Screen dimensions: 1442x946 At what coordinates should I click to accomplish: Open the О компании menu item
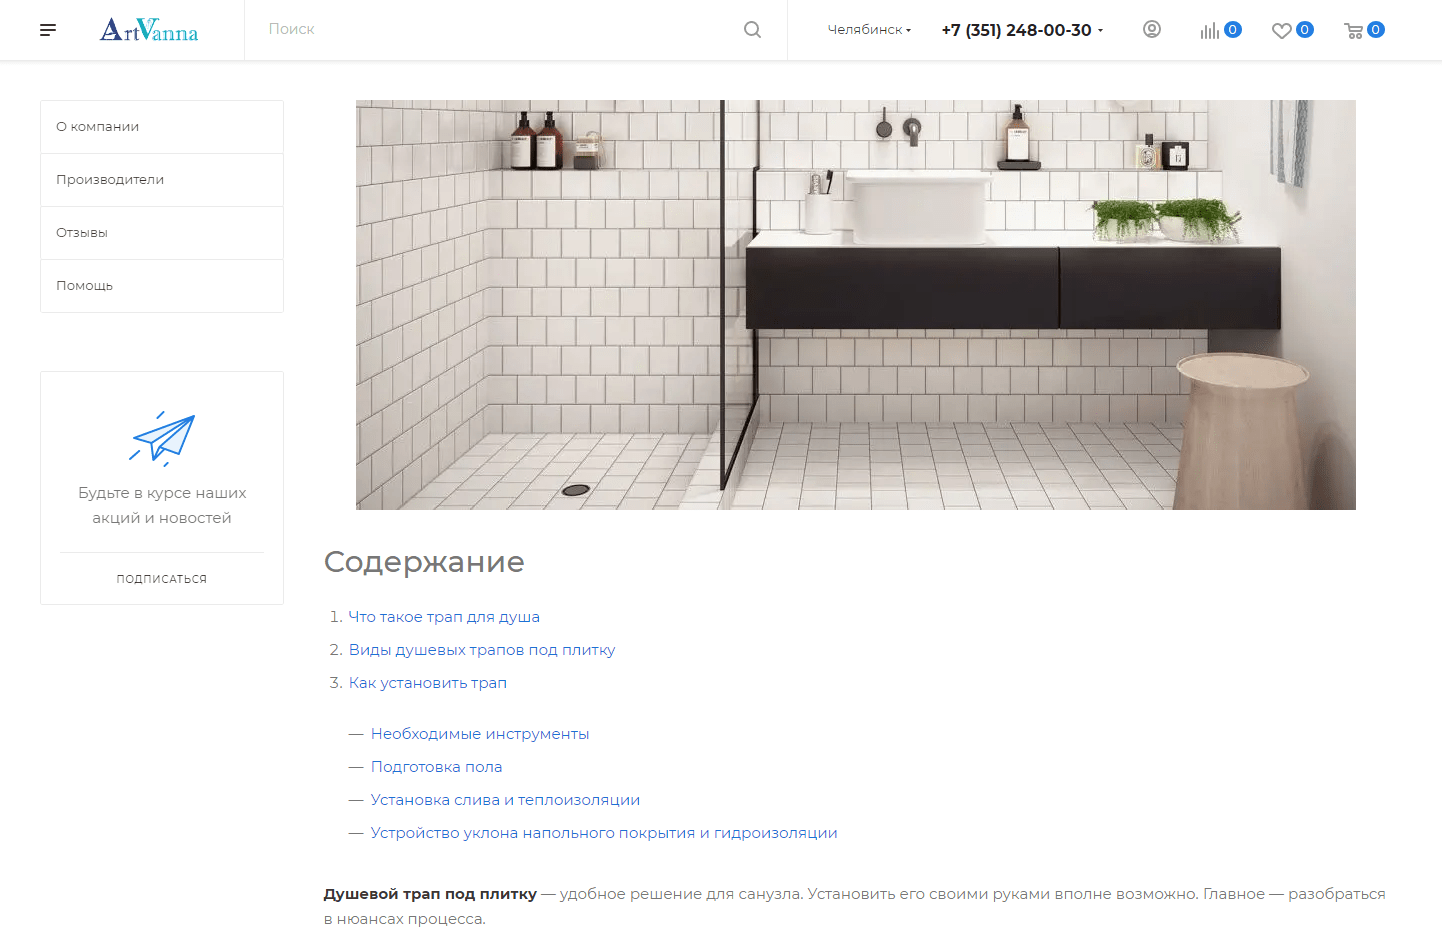[162, 127]
